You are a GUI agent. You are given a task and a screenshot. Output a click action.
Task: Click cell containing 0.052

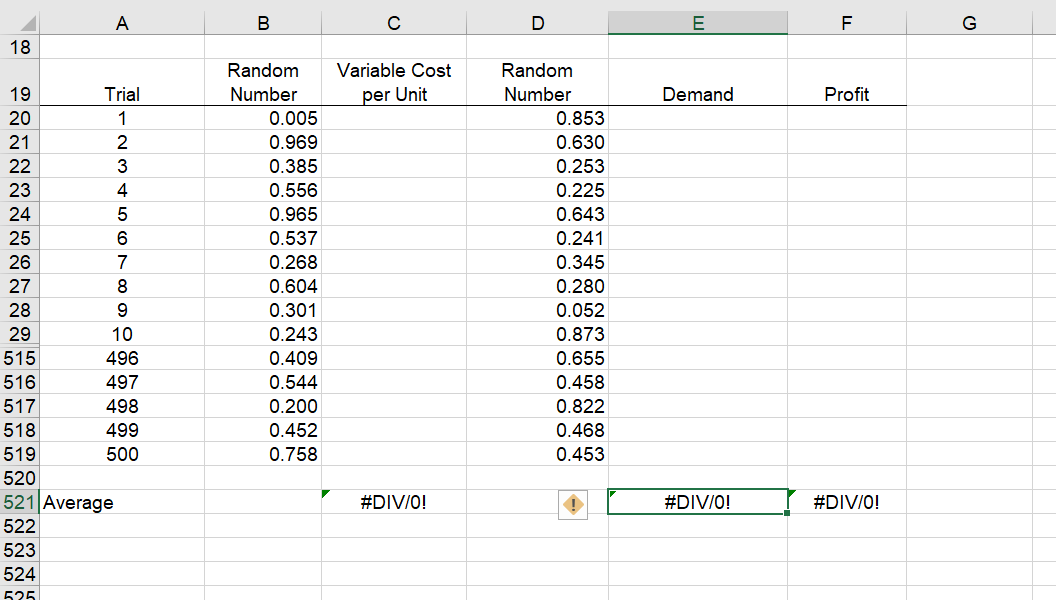(x=537, y=310)
